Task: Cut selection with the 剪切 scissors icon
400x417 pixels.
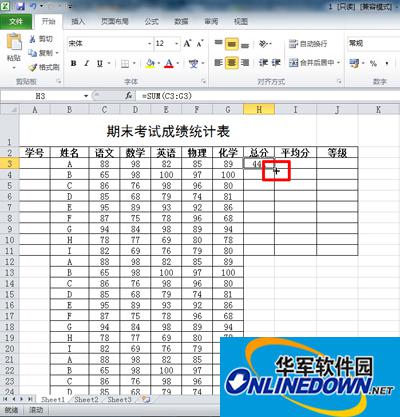Action: 32,39
